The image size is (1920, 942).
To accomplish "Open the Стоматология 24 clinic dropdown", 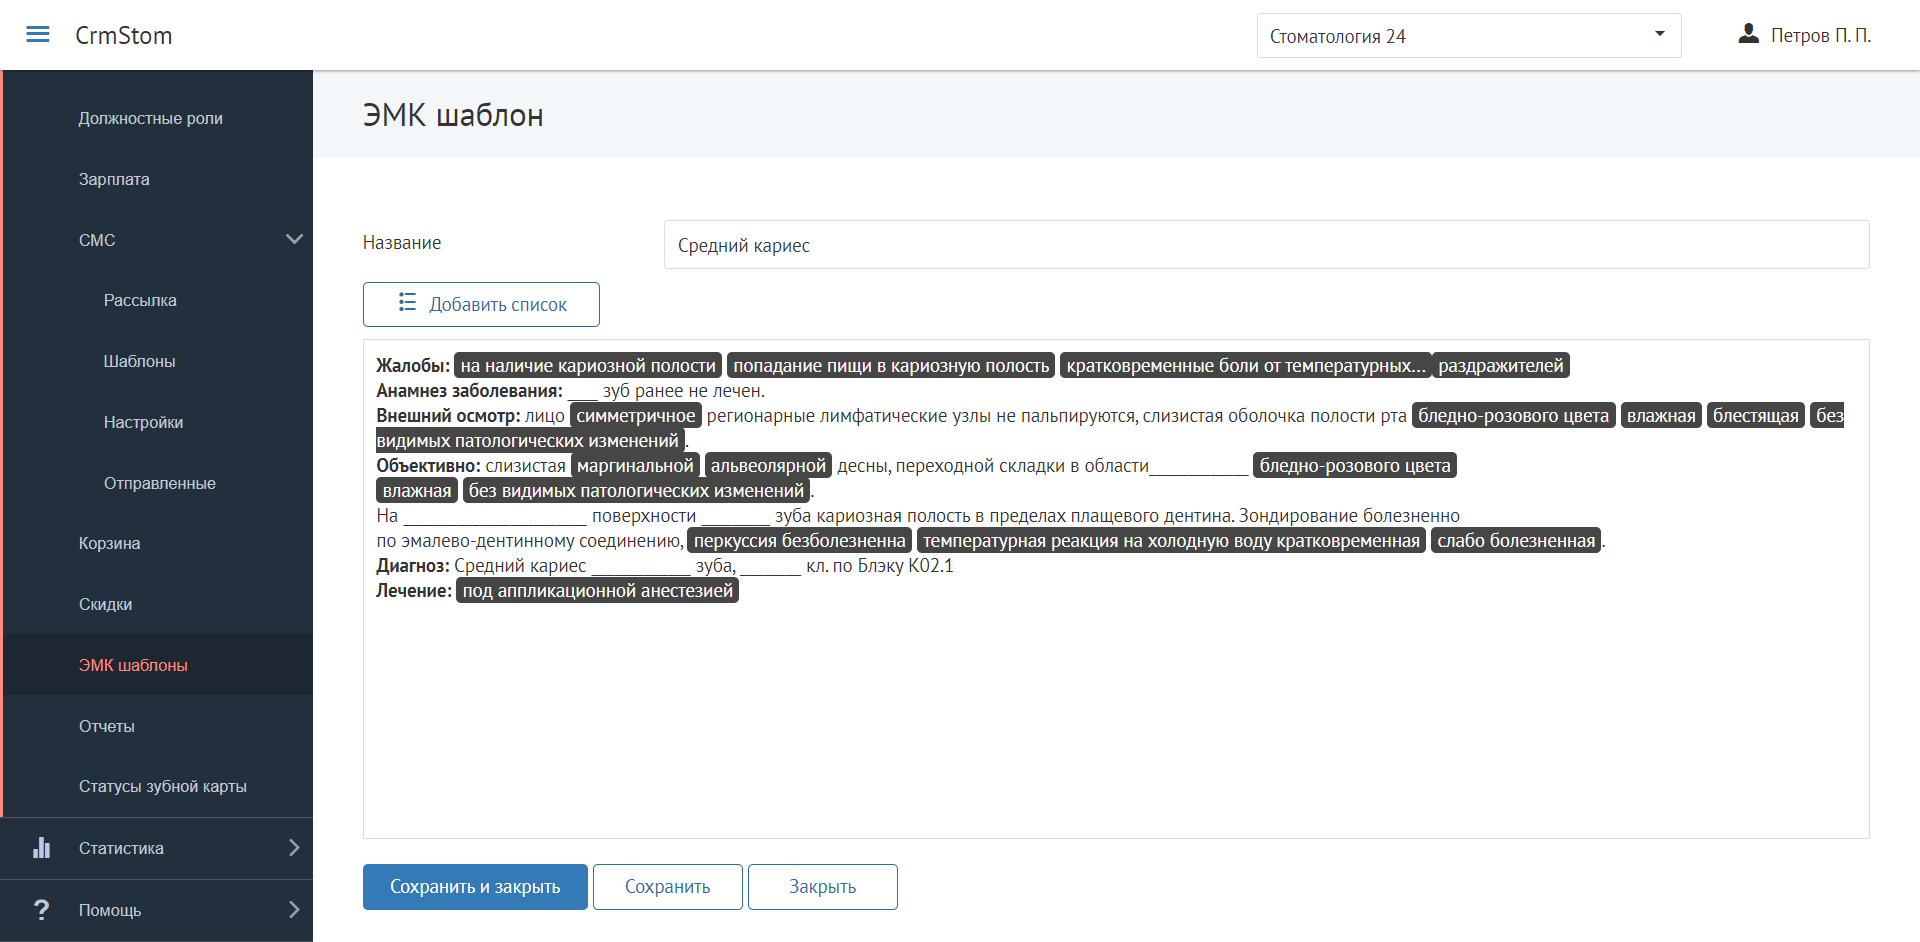I will pyautogui.click(x=1468, y=36).
